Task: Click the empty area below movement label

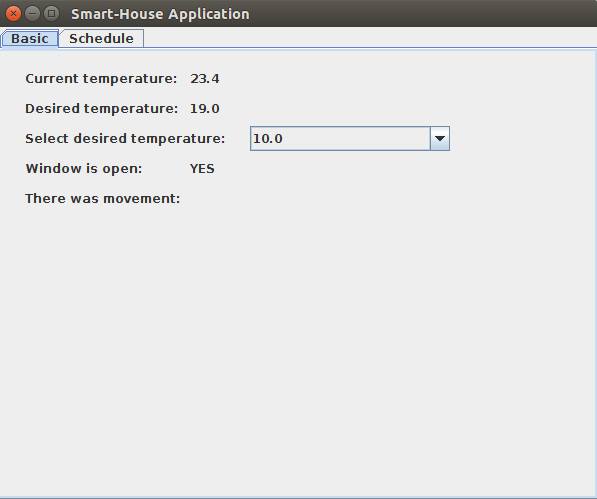Action: click(298, 350)
